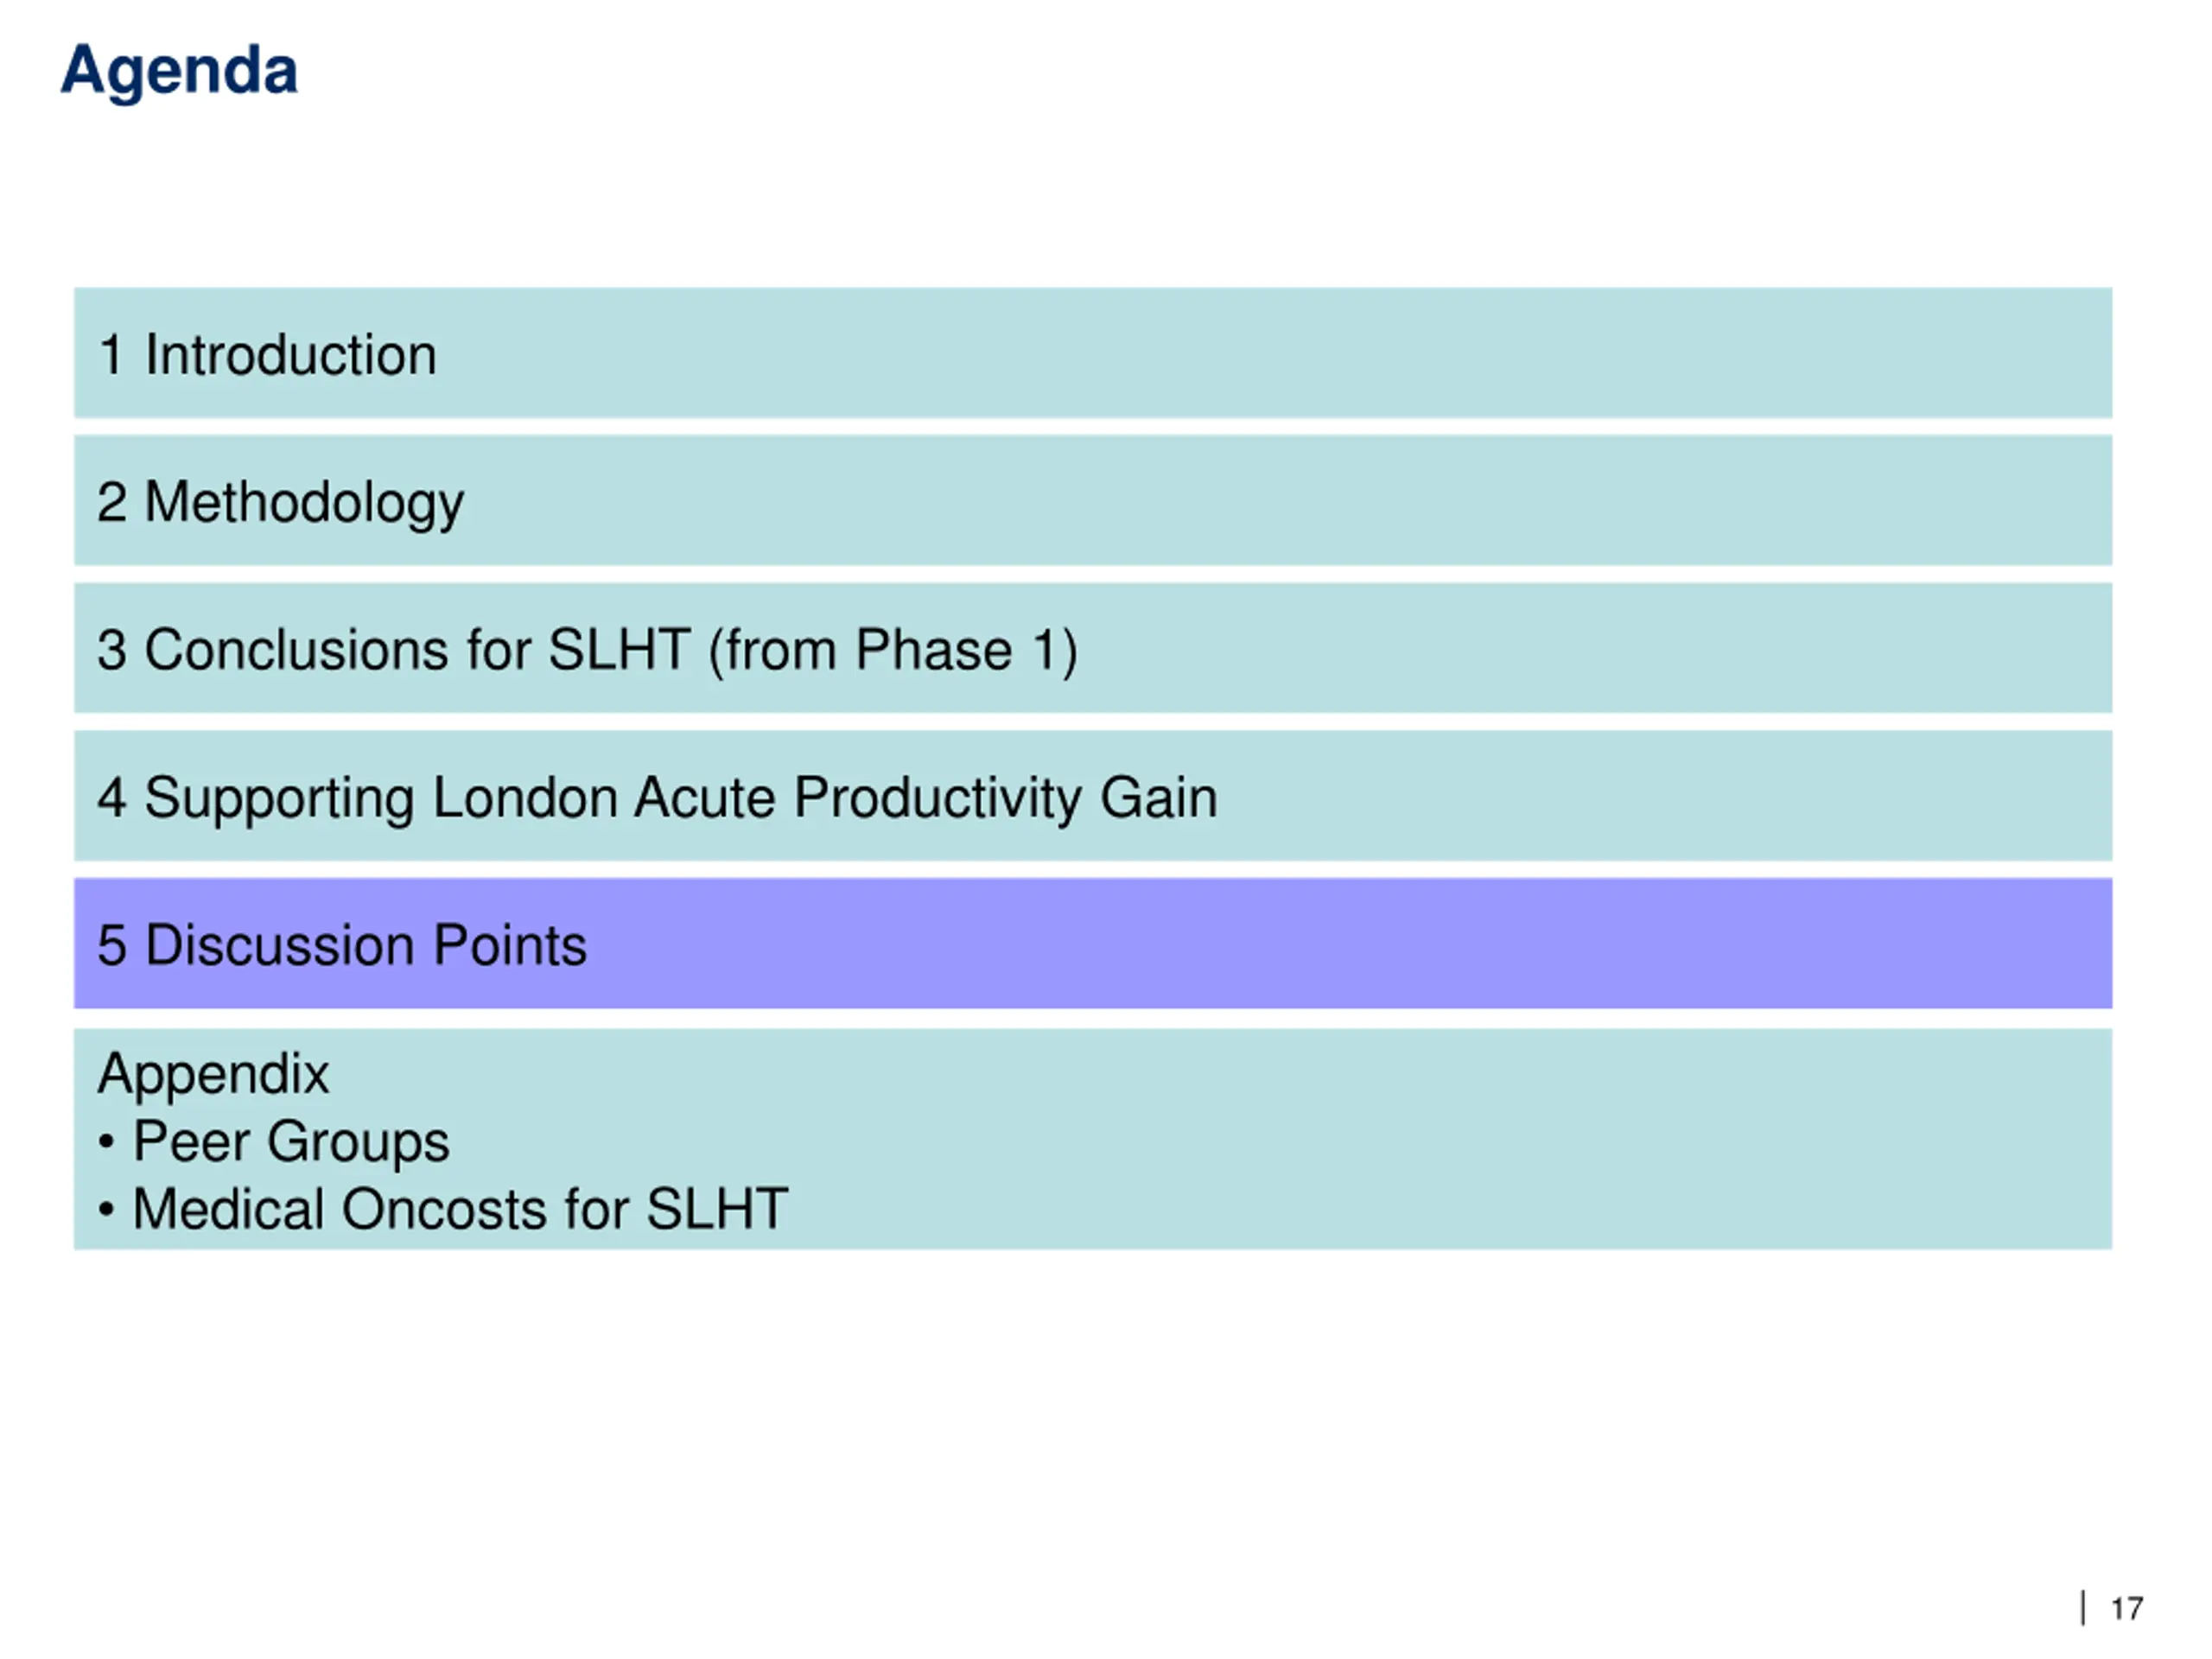Image resolution: width=2212 pixels, height=1659 pixels.
Task: Open the Peer Groups appendix entry
Action: pos(291,1142)
